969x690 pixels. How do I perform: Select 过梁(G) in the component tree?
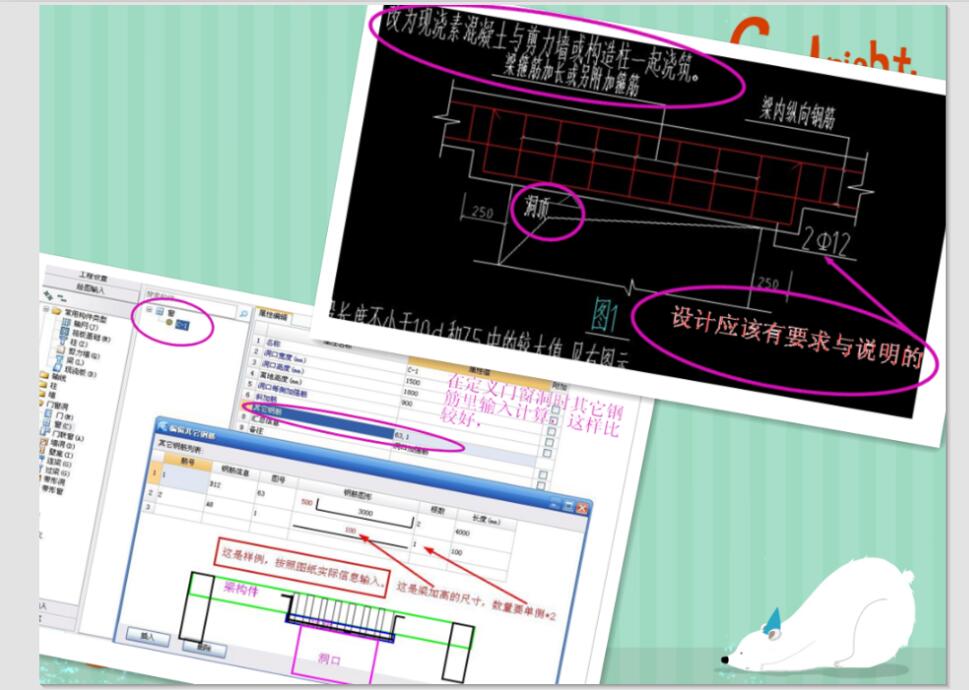tap(54, 472)
